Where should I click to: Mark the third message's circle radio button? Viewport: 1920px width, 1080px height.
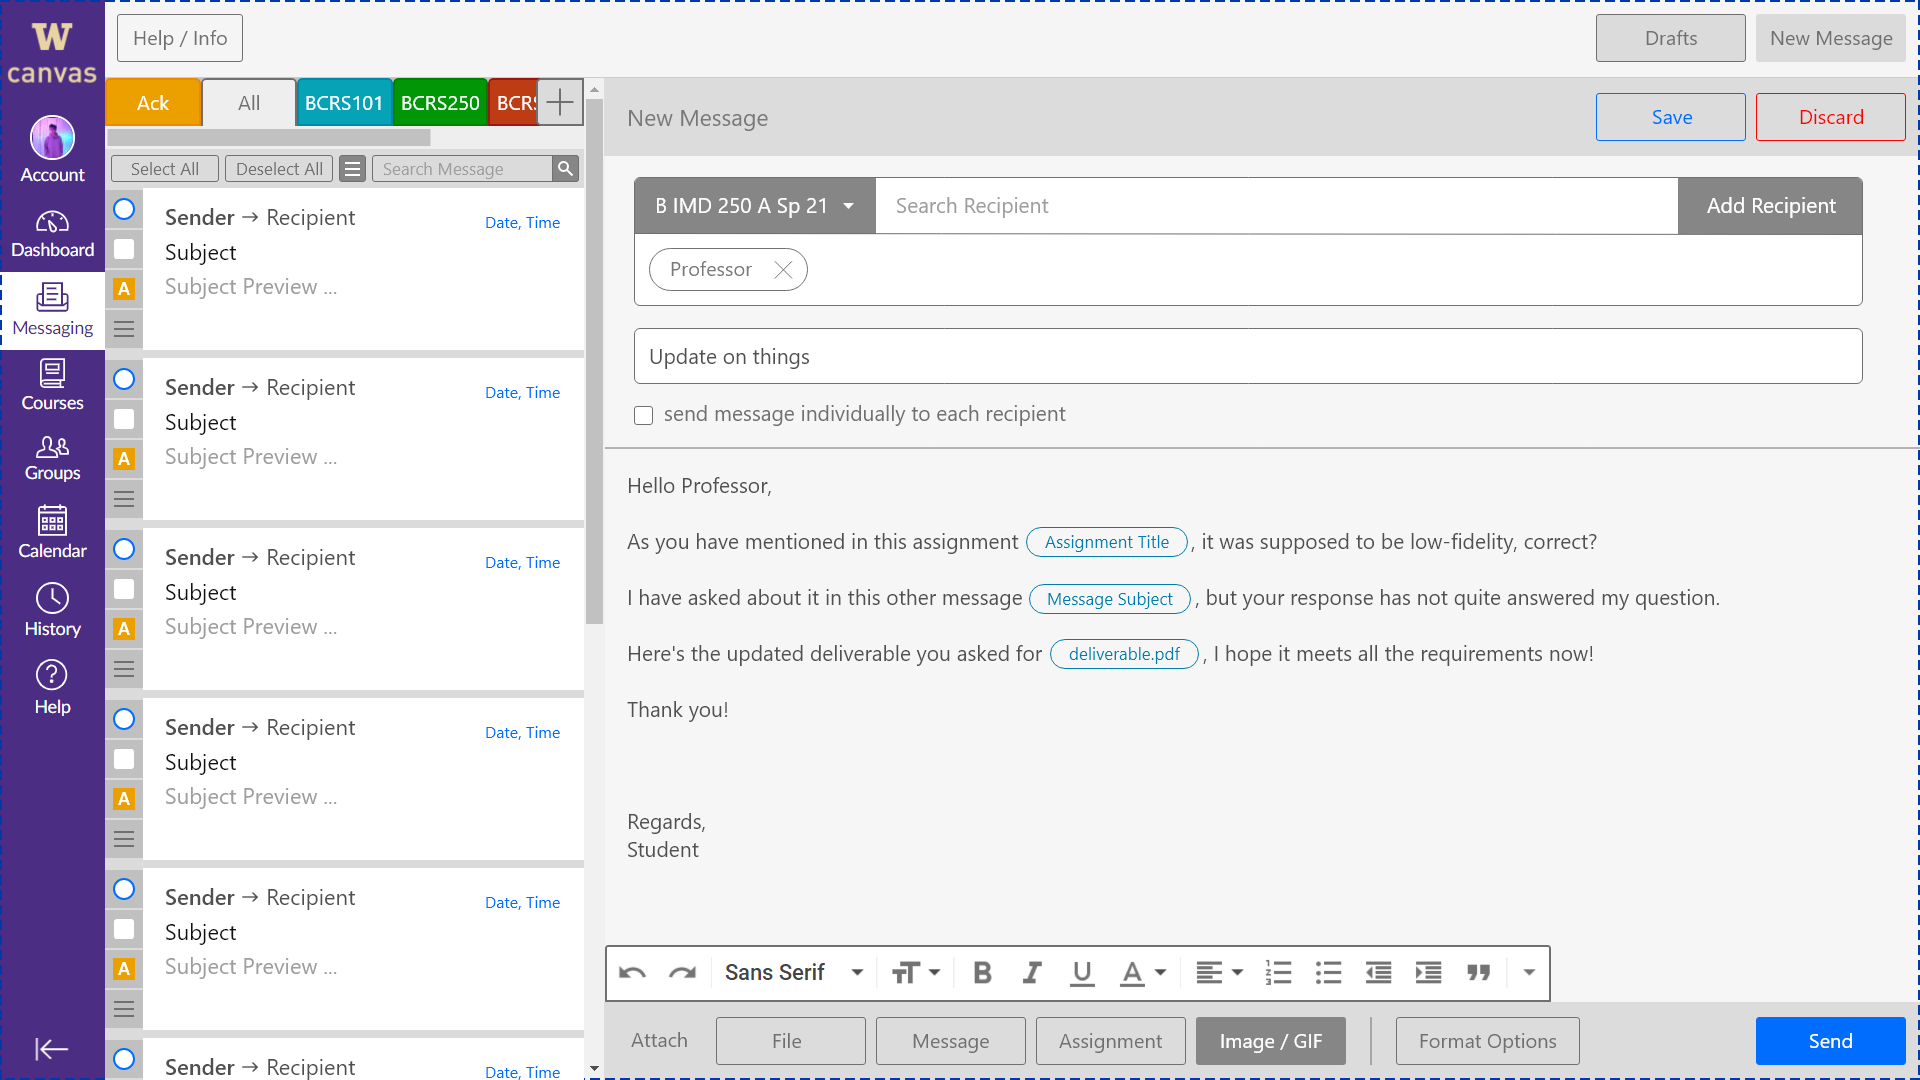(124, 549)
